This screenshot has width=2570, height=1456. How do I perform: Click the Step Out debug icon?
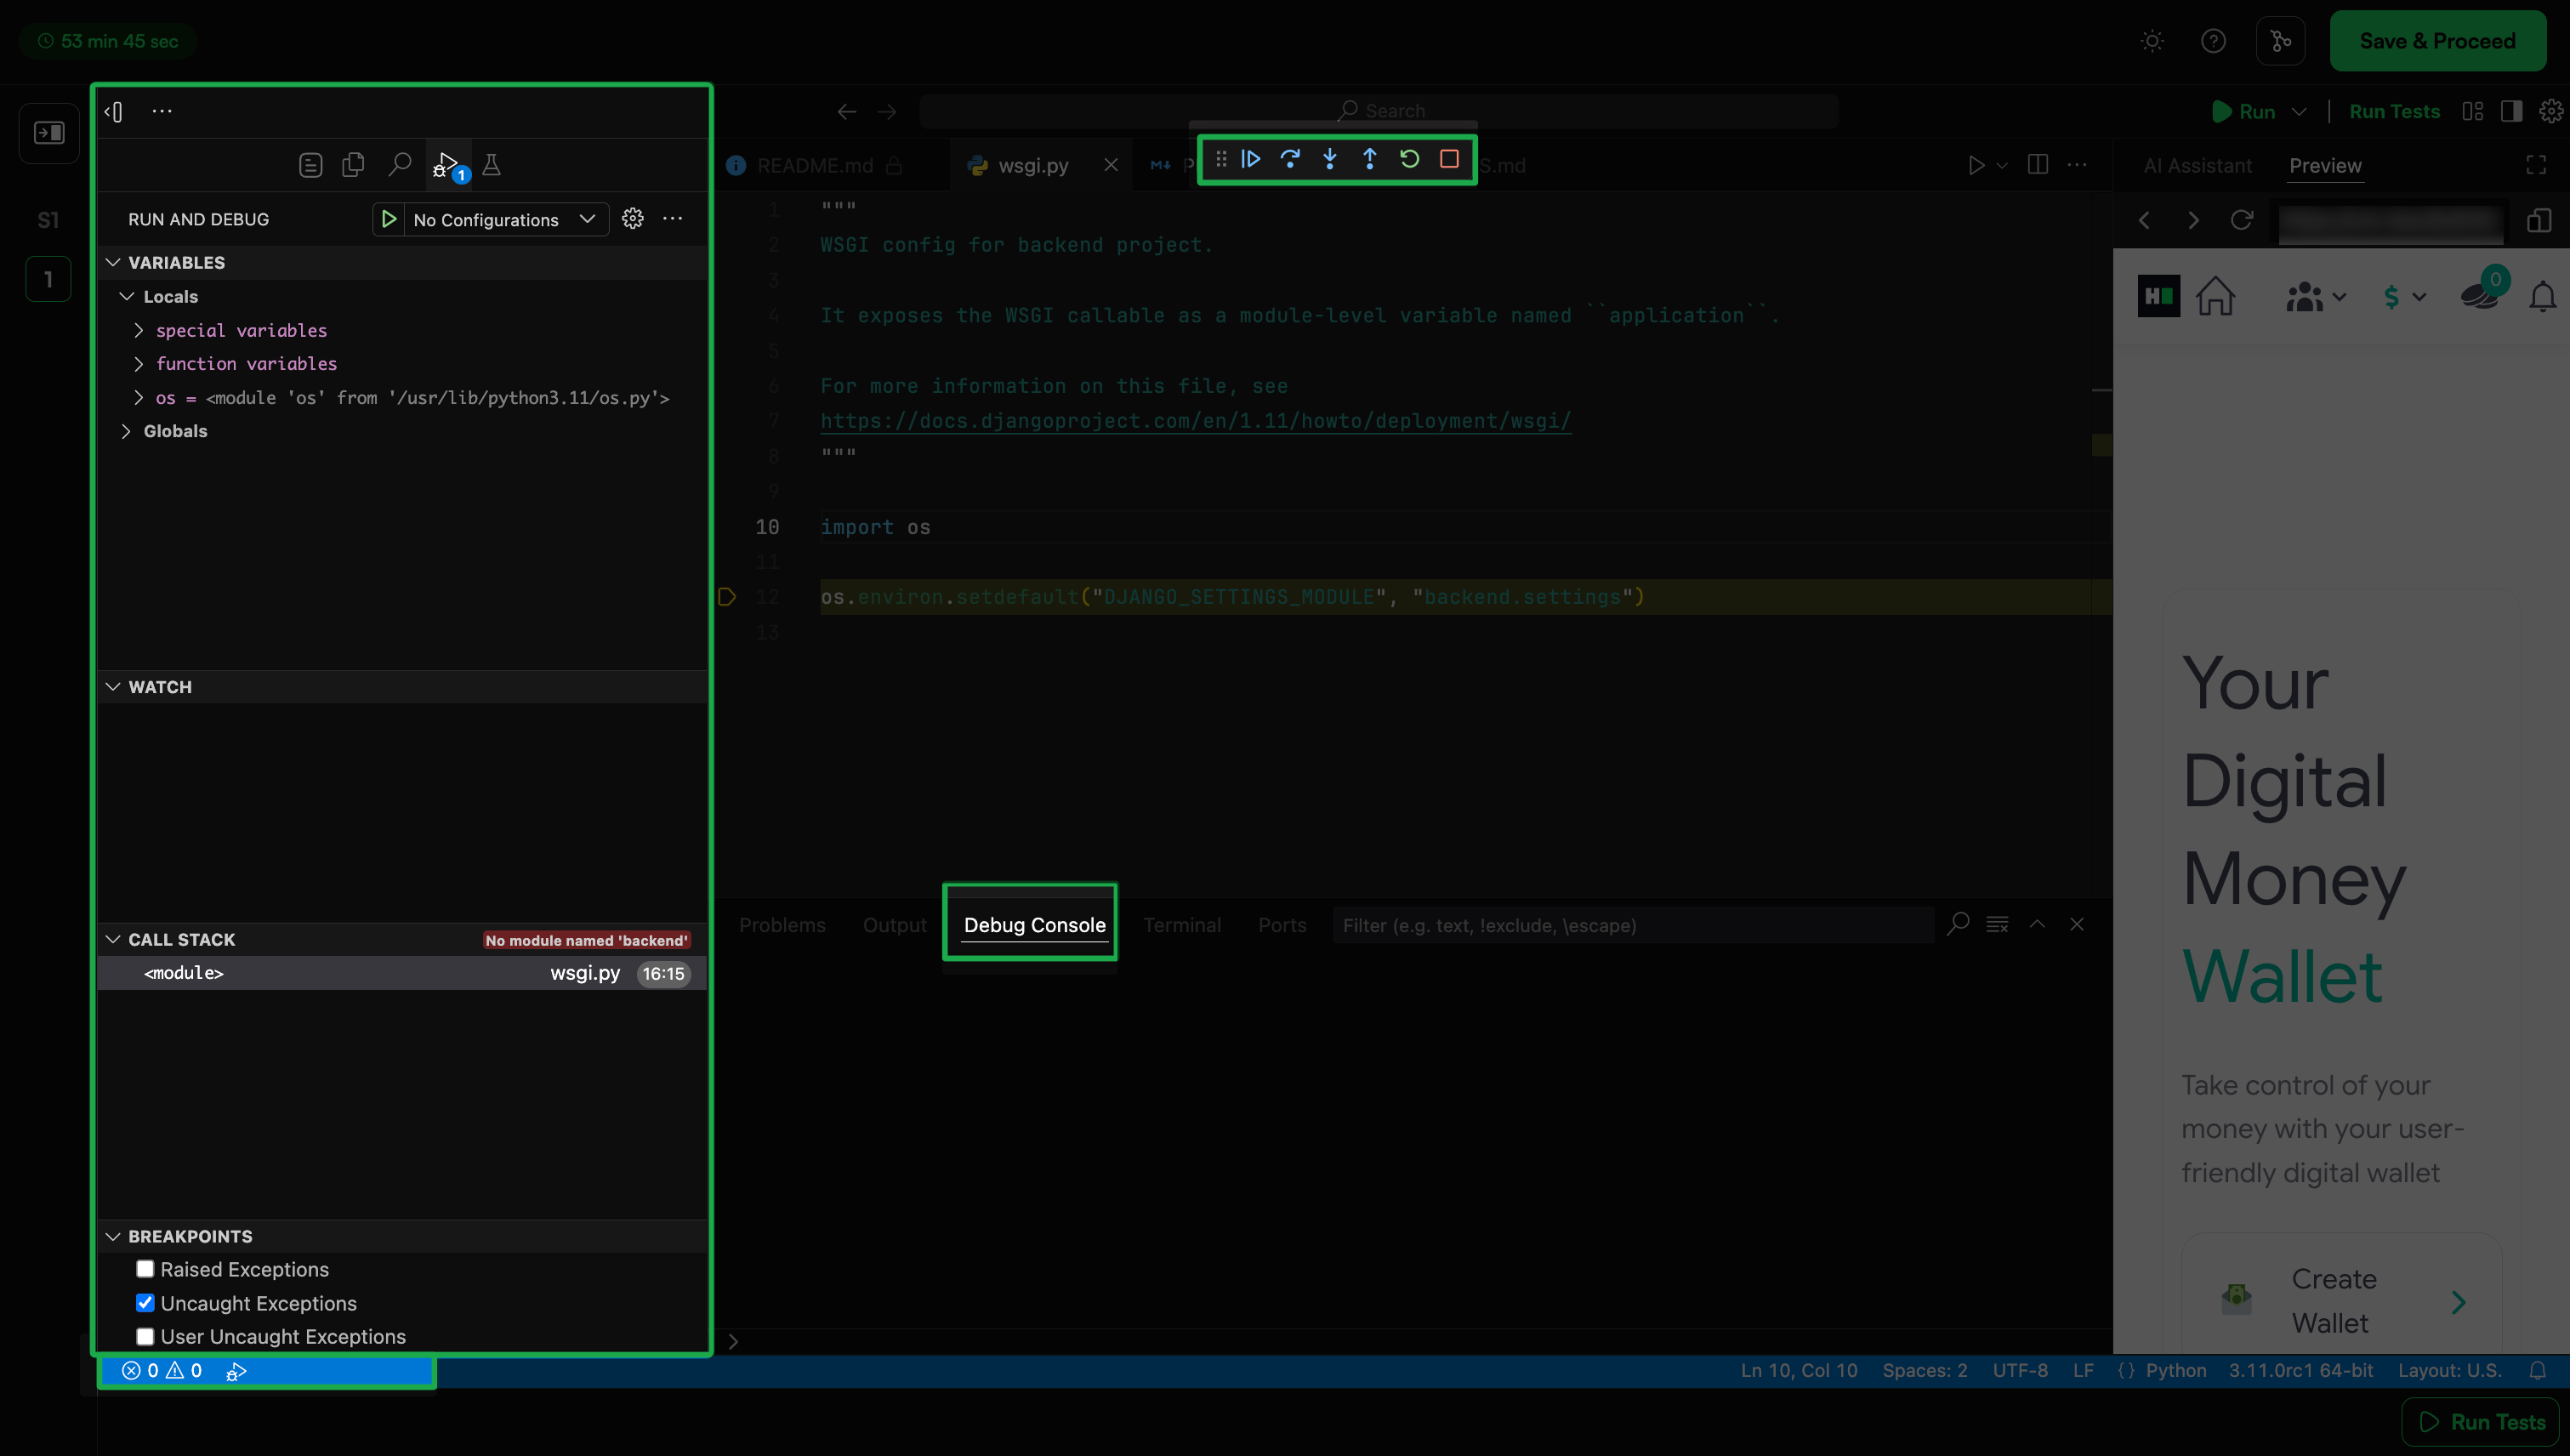(x=1369, y=159)
